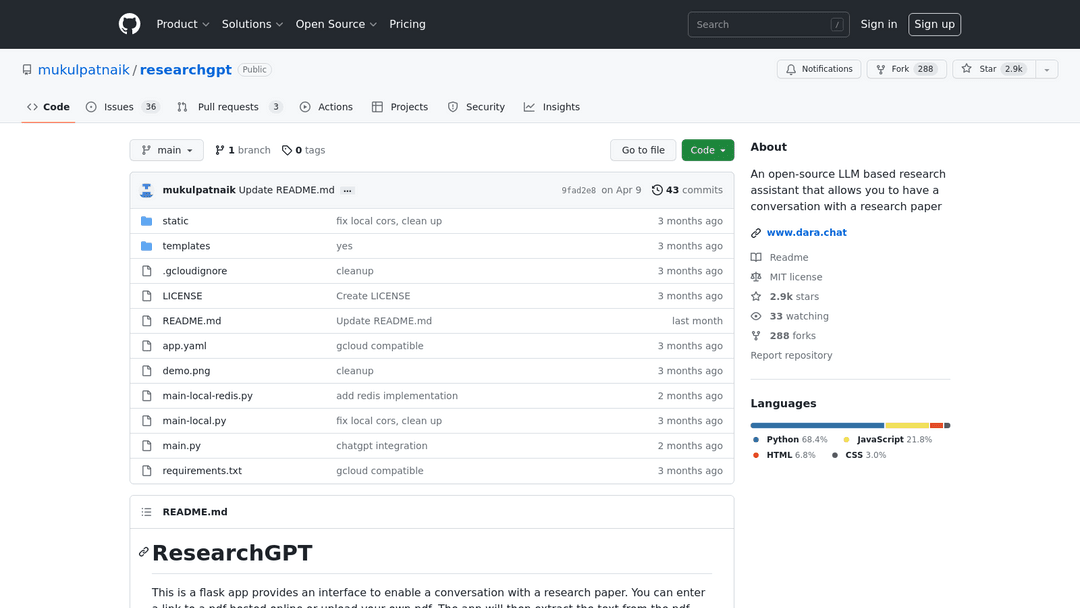
Task: Expand the star lists dropdown arrow
Action: click(x=1046, y=69)
